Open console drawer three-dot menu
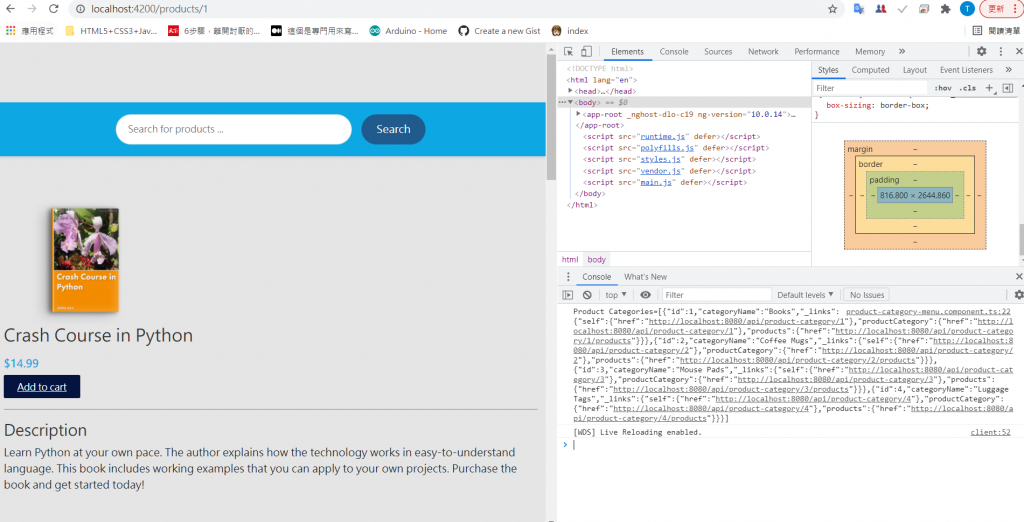Screen dimensions: 1024x522 (568, 276)
